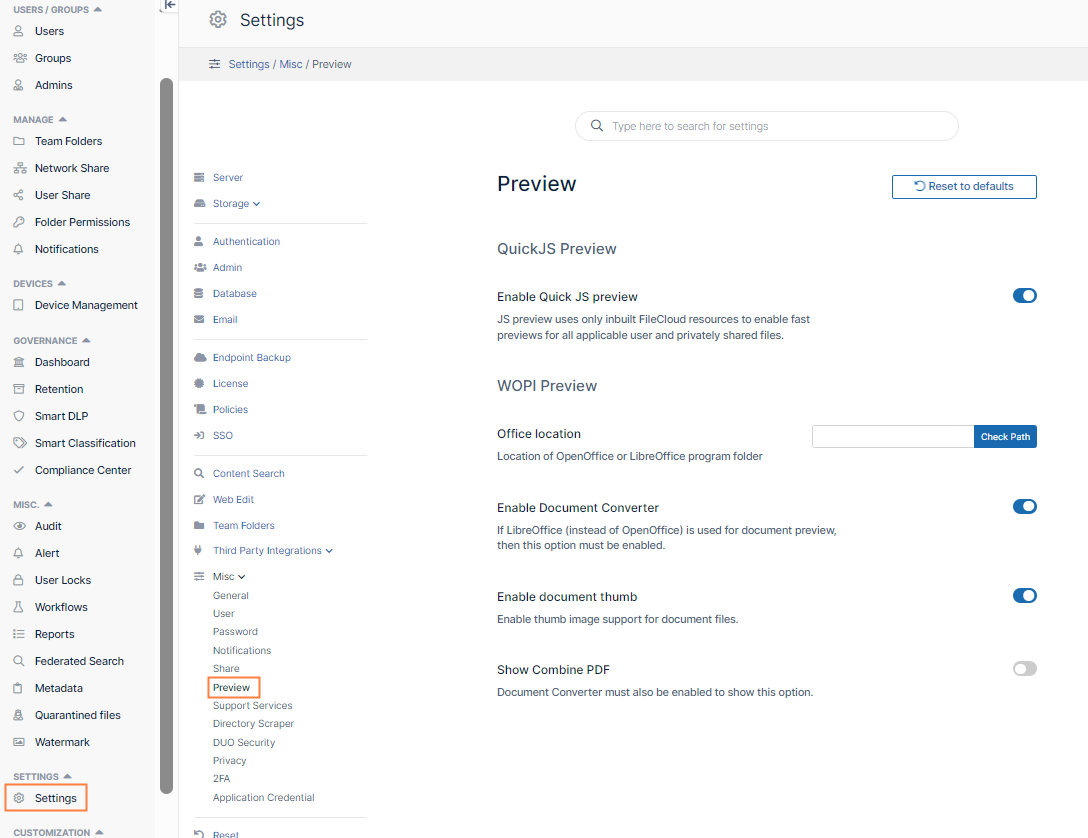Click the Check Path button
1088x838 pixels.
1005,437
